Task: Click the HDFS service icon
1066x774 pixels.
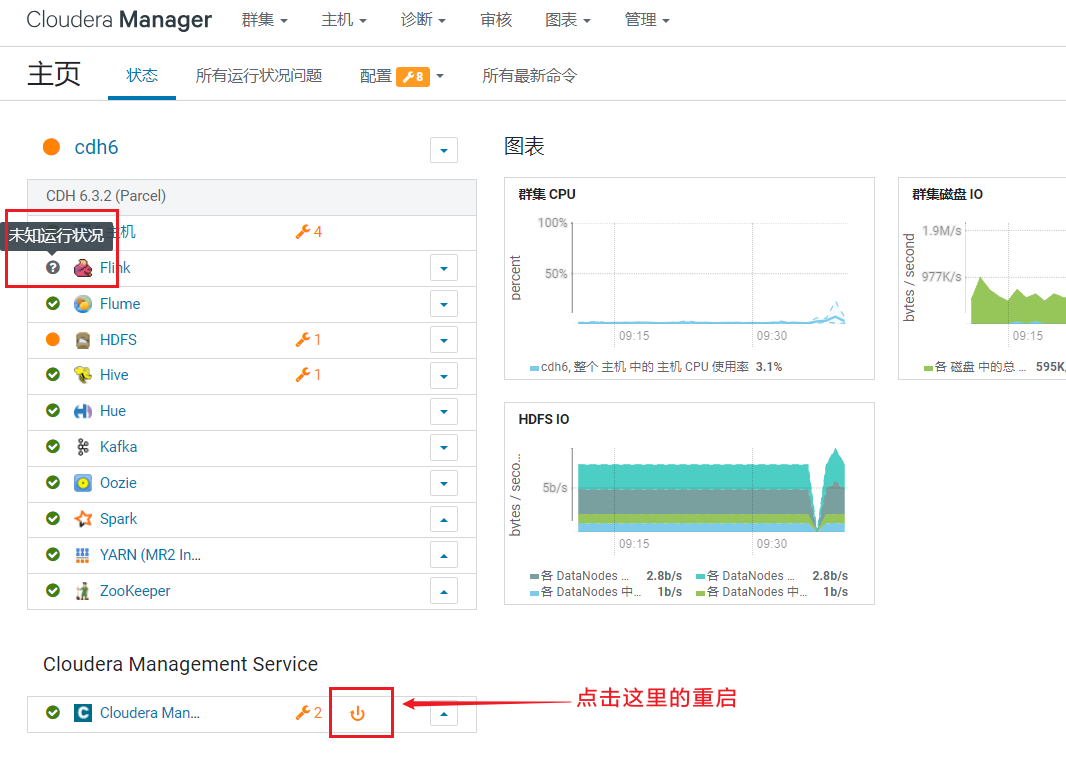Action: point(83,340)
